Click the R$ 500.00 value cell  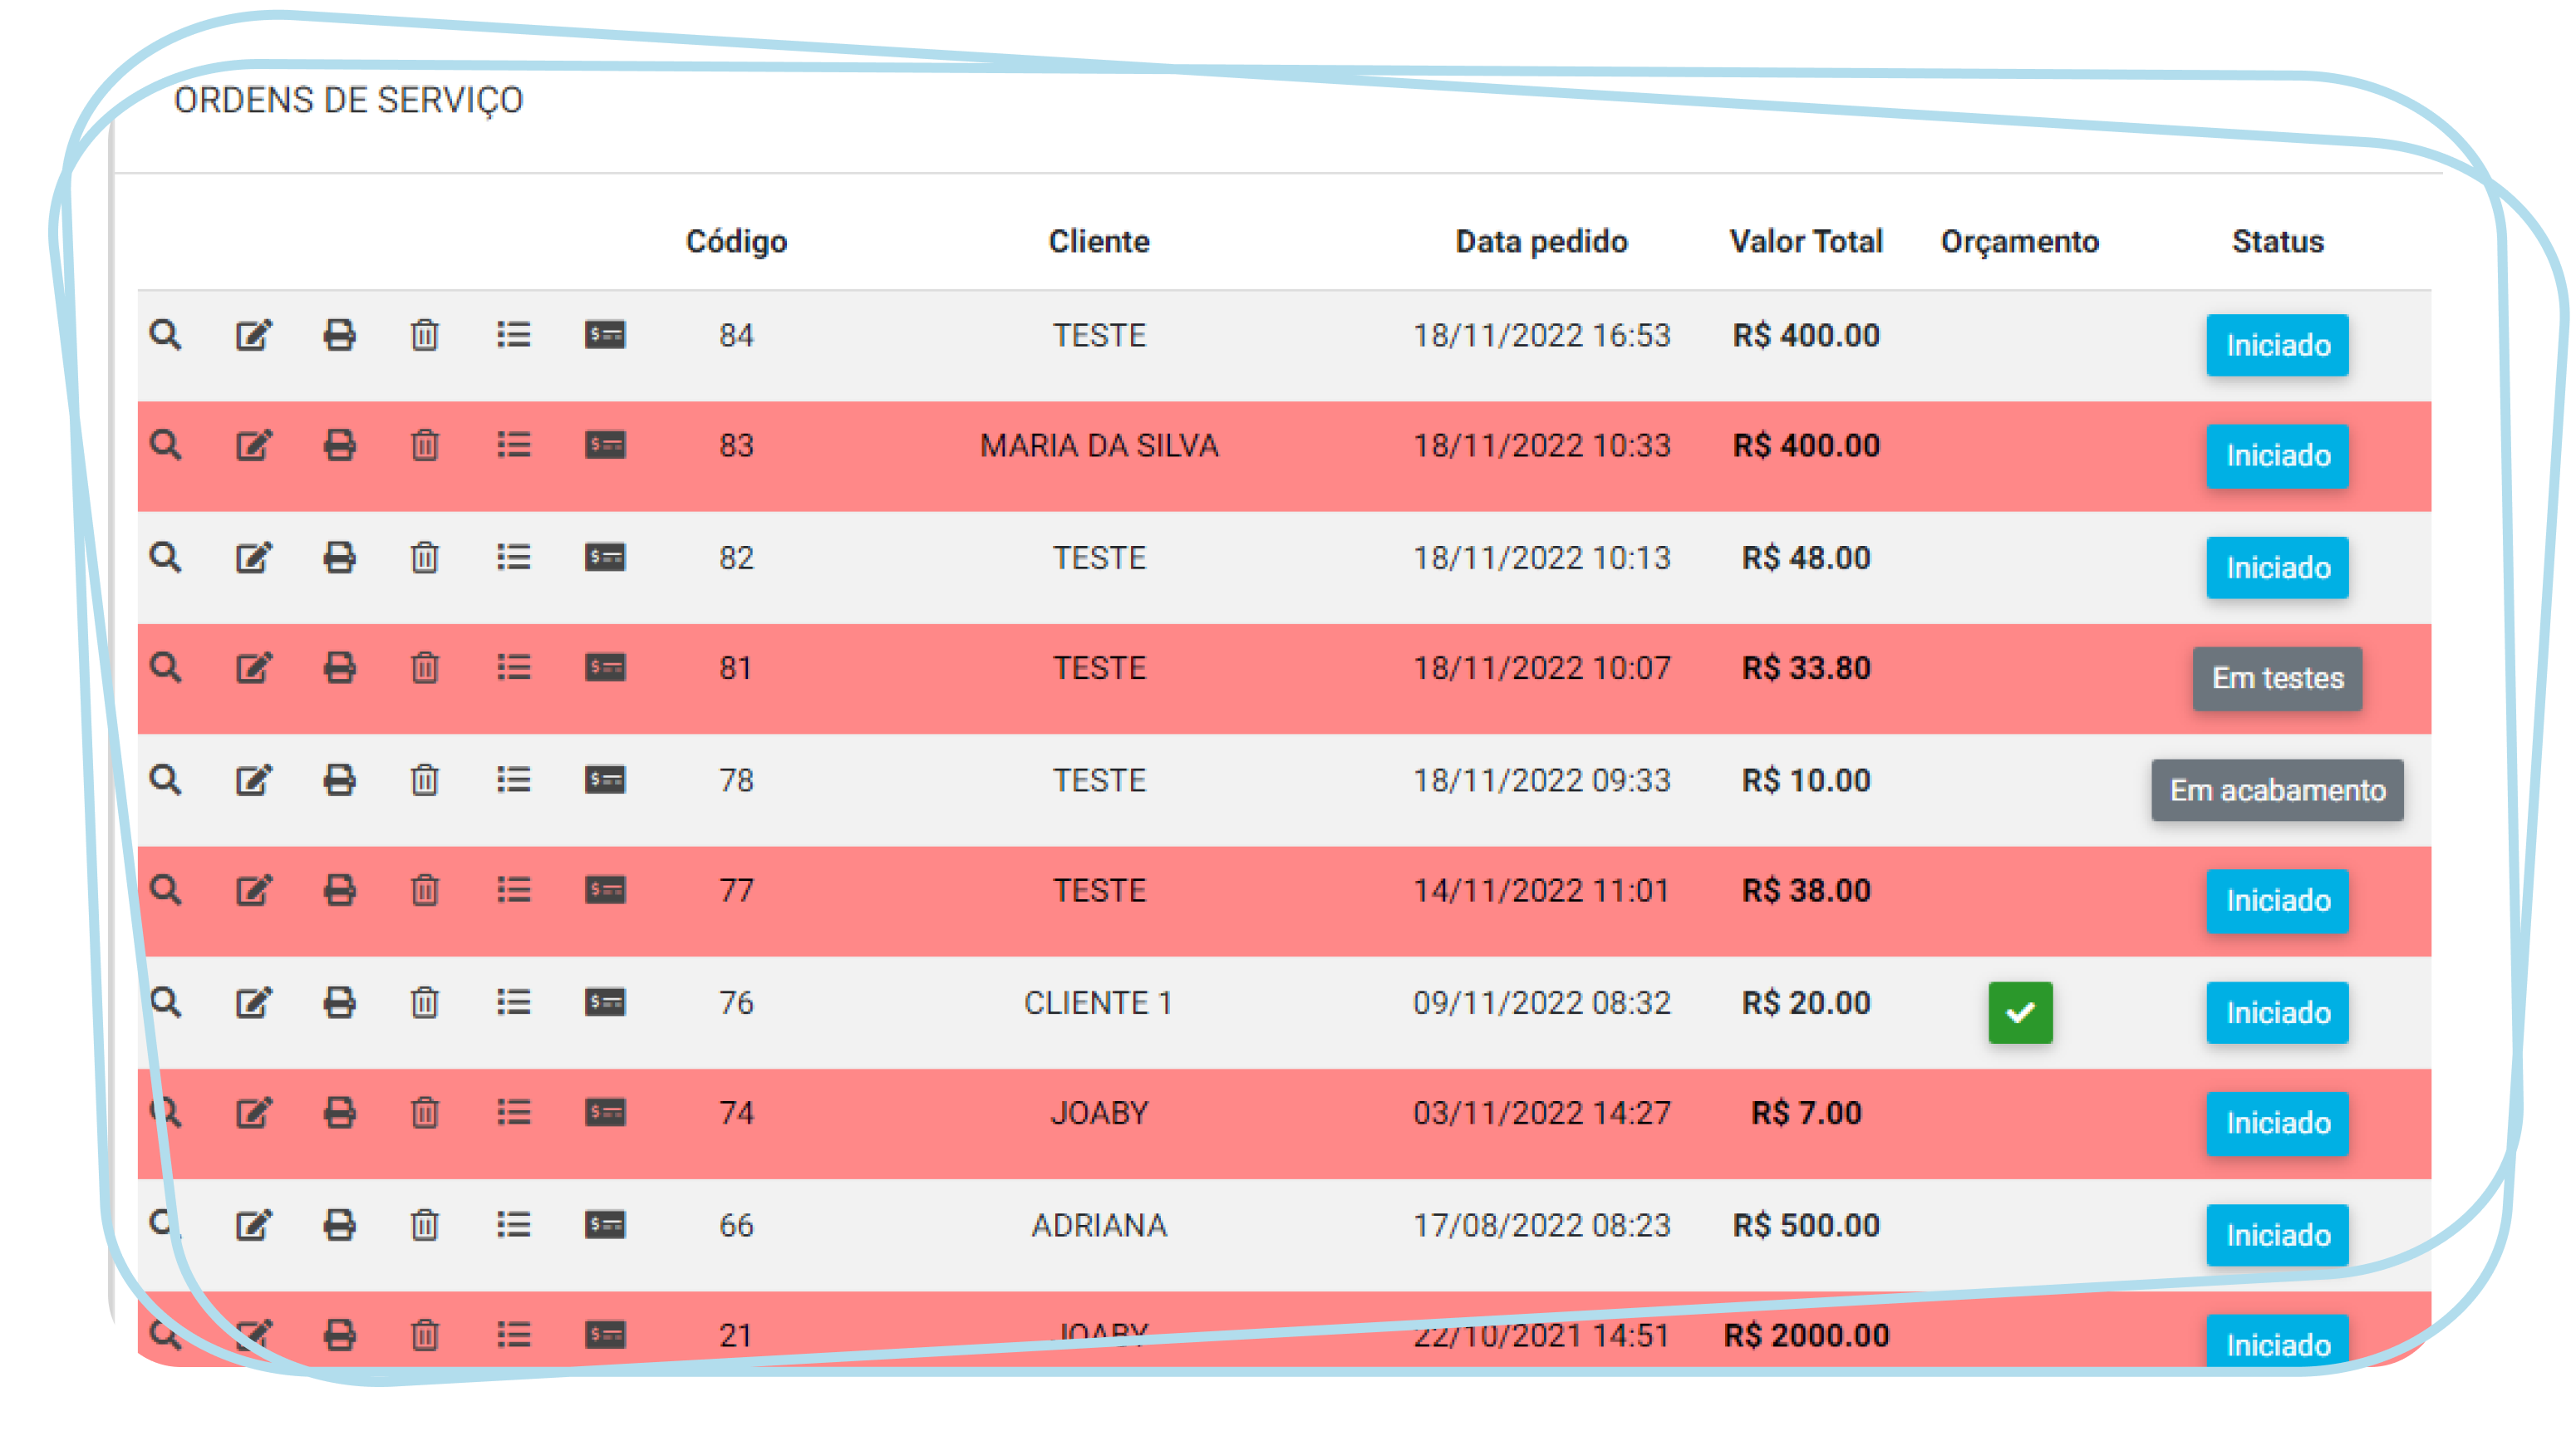[x=1806, y=1225]
